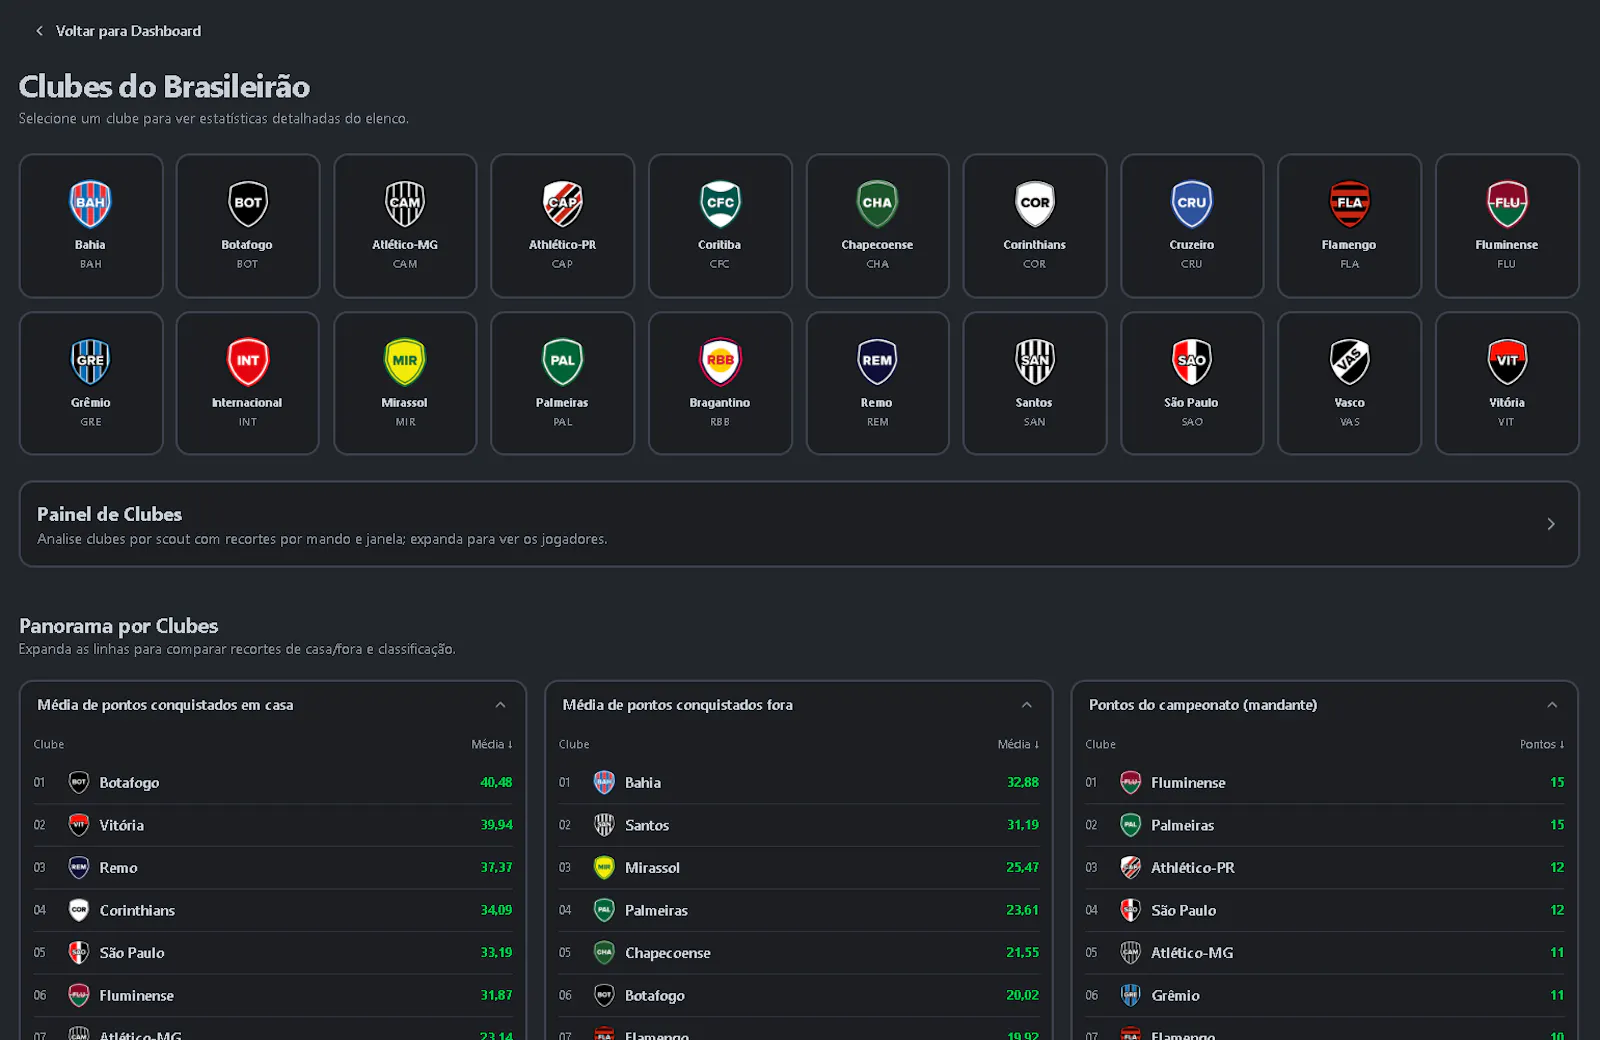Click Botafogo row with 20,02 average
This screenshot has width=1600, height=1040.
tap(799, 995)
